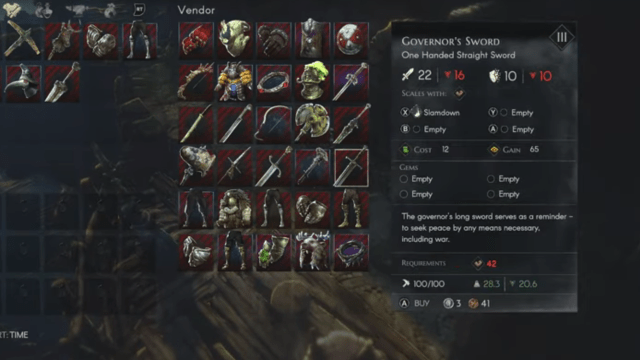Pick the antlered skull helmet item
Viewport: 640px width, 360px height.
click(x=312, y=252)
